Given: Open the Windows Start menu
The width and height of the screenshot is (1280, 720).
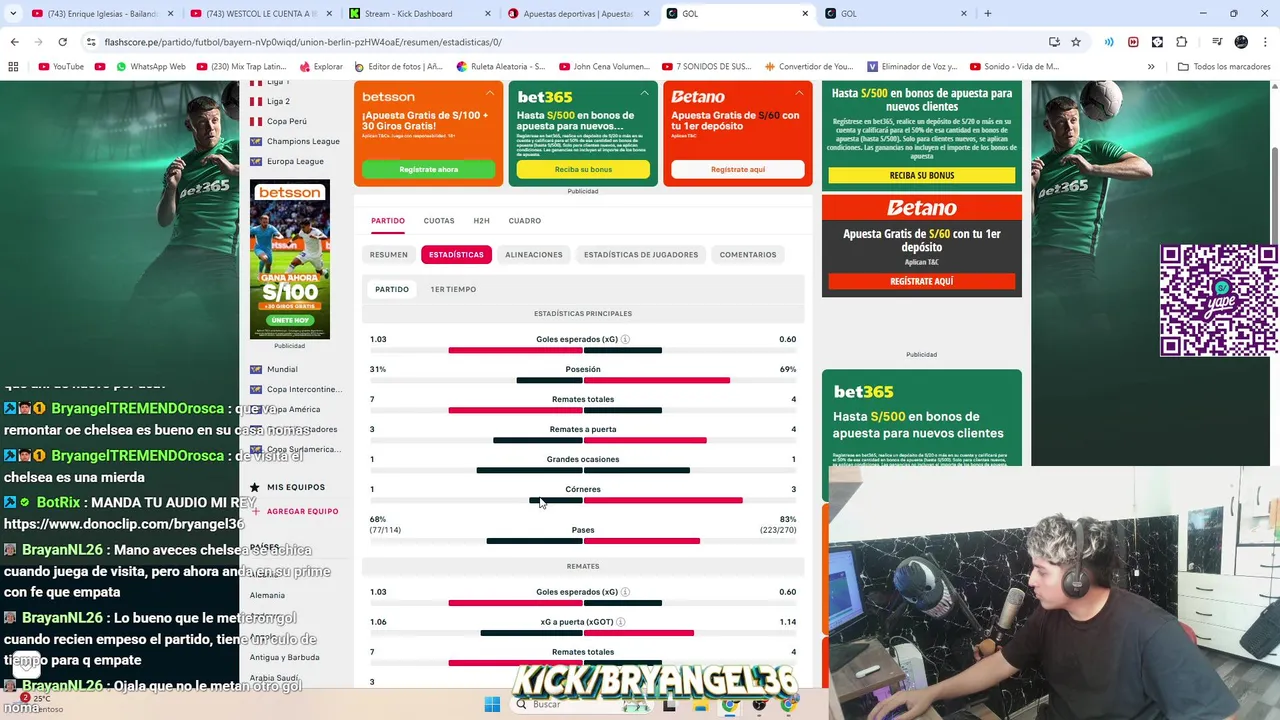Looking at the screenshot, I should (492, 704).
